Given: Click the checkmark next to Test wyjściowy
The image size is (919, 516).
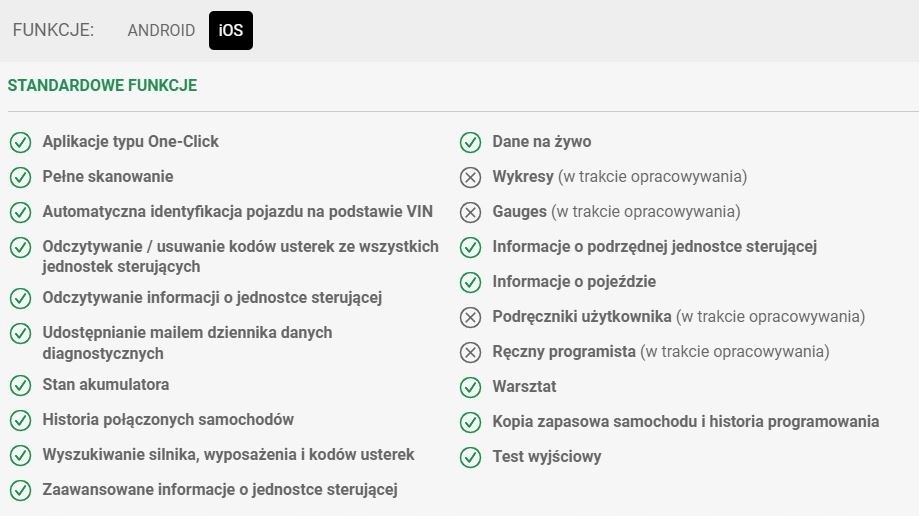Looking at the screenshot, I should (x=470, y=457).
